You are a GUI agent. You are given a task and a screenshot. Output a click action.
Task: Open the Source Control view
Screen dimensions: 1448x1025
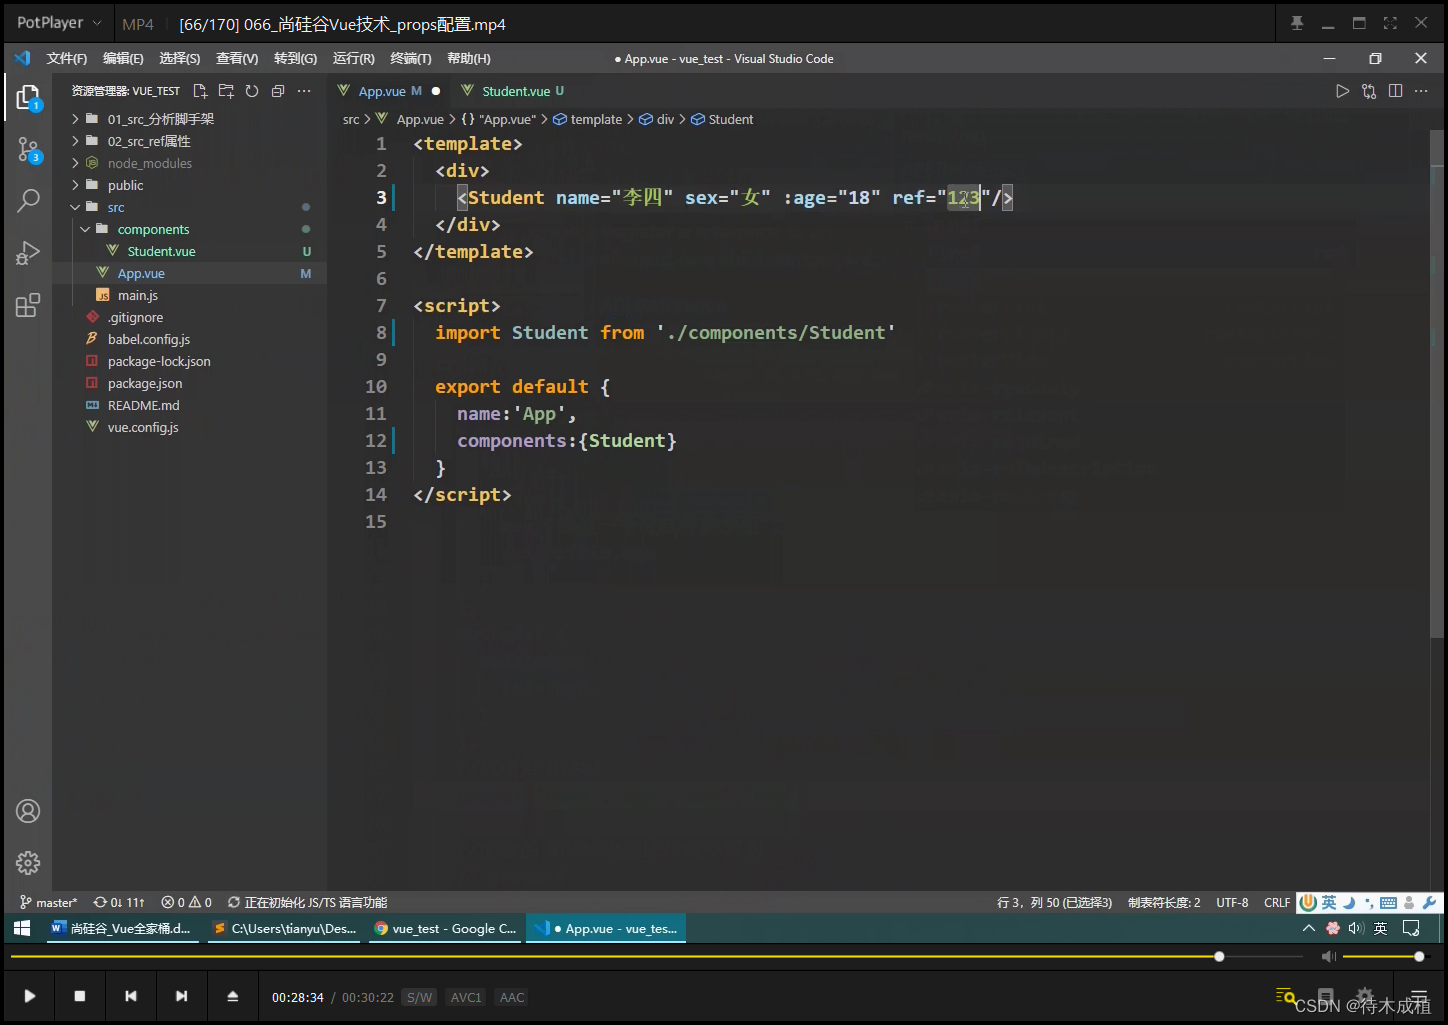point(28,150)
